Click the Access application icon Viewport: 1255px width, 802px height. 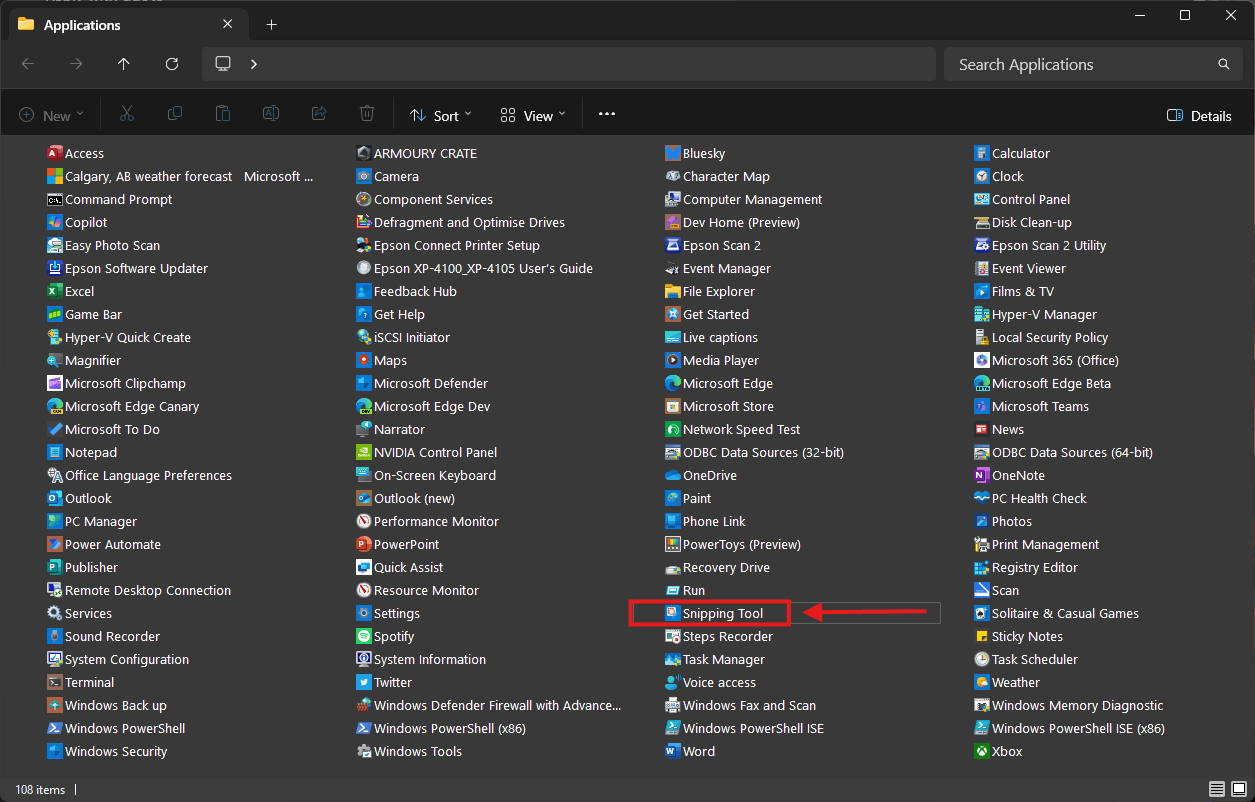[x=56, y=153]
